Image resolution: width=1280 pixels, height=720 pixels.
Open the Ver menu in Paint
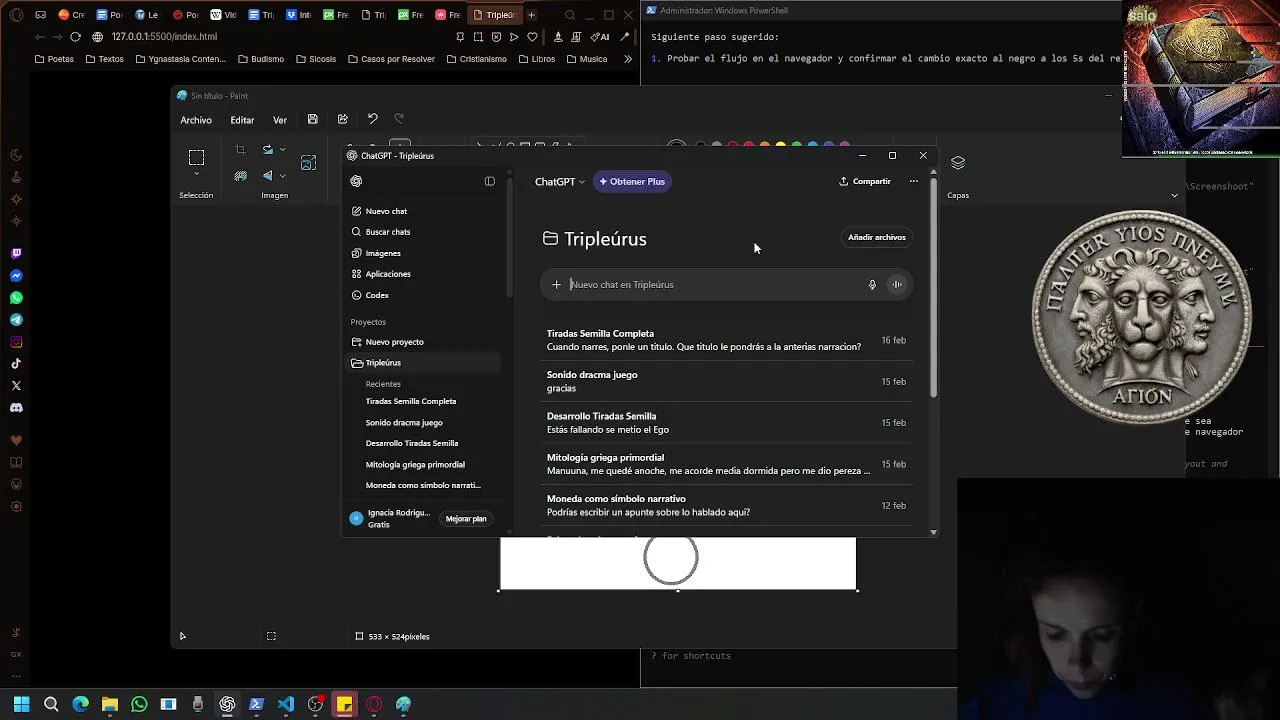280,120
